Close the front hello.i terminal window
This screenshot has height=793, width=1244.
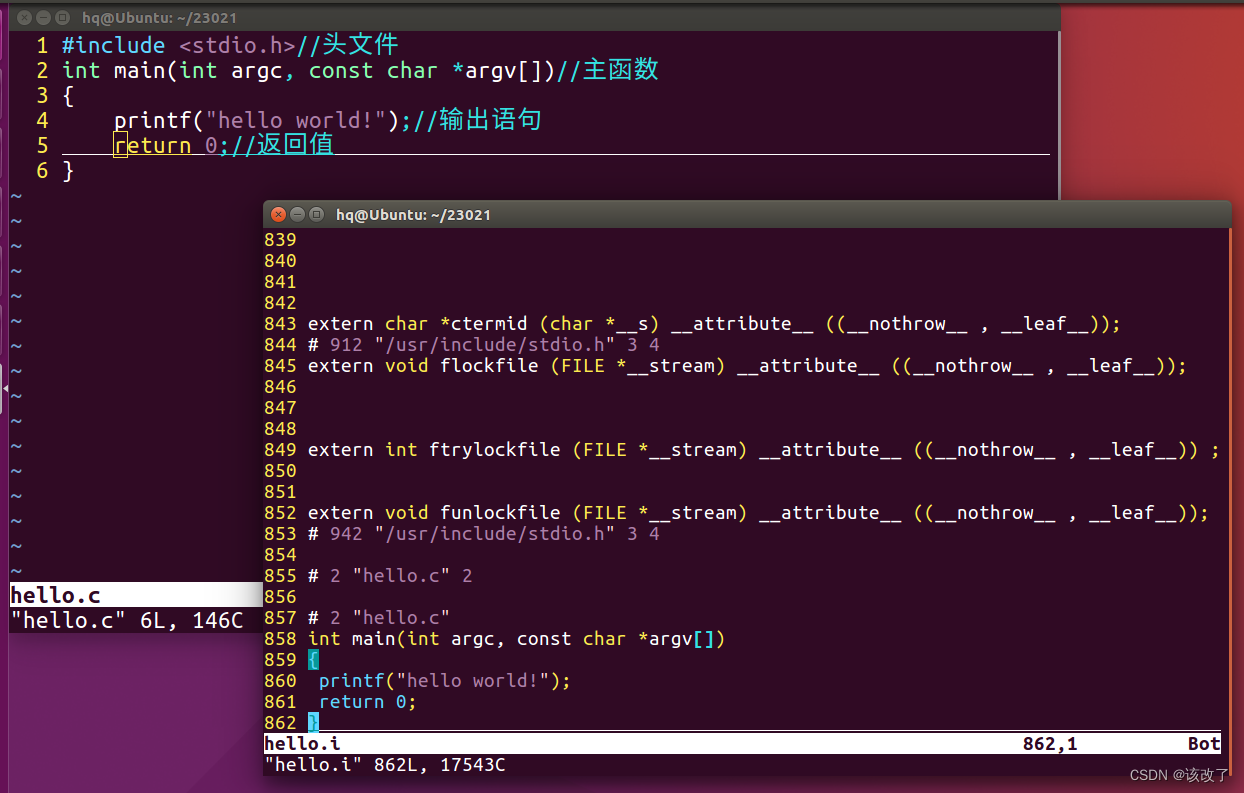coord(278,214)
